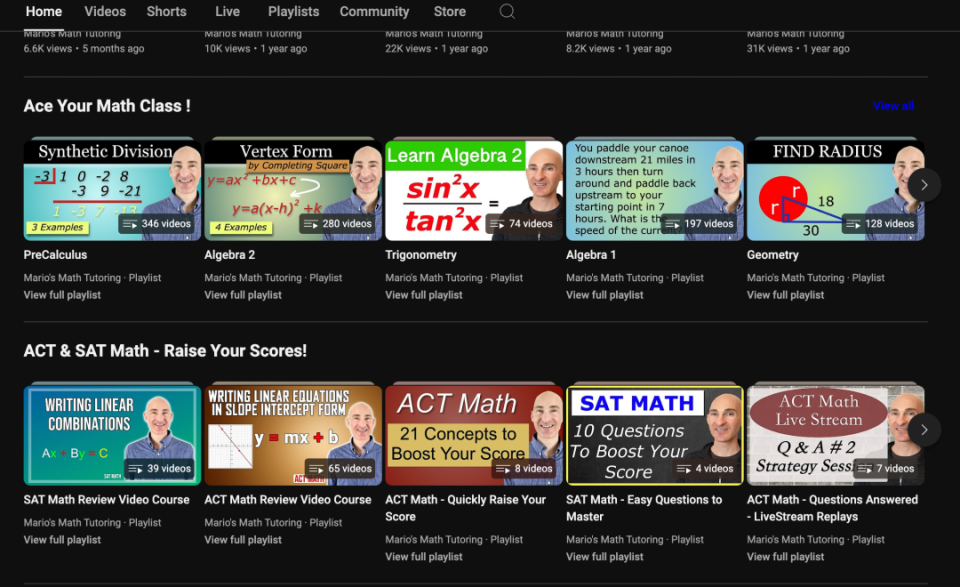Click the Algebra 2 playlist title

pyautogui.click(x=230, y=255)
